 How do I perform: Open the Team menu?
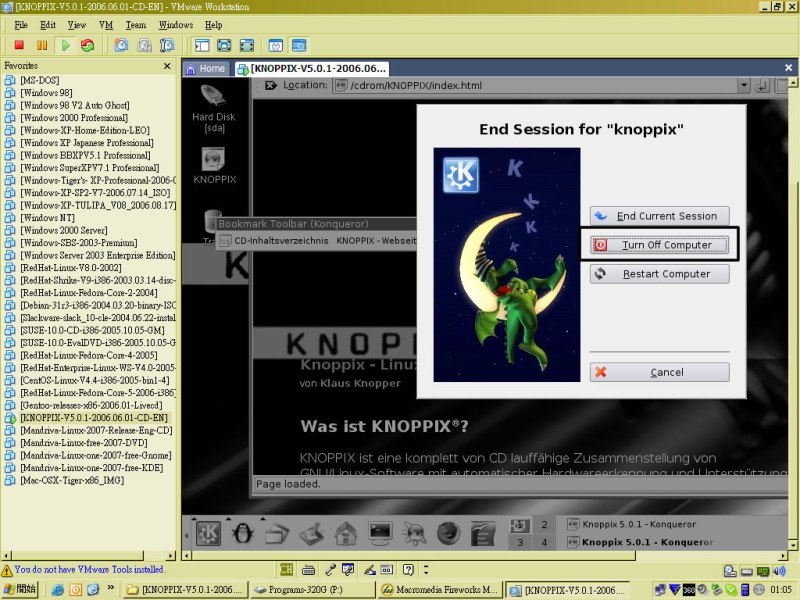tap(136, 25)
